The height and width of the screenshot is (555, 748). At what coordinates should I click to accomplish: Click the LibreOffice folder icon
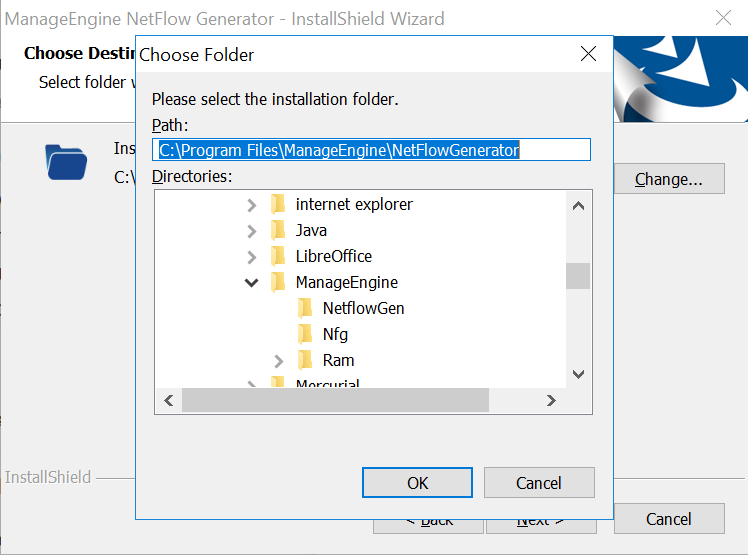[278, 257]
